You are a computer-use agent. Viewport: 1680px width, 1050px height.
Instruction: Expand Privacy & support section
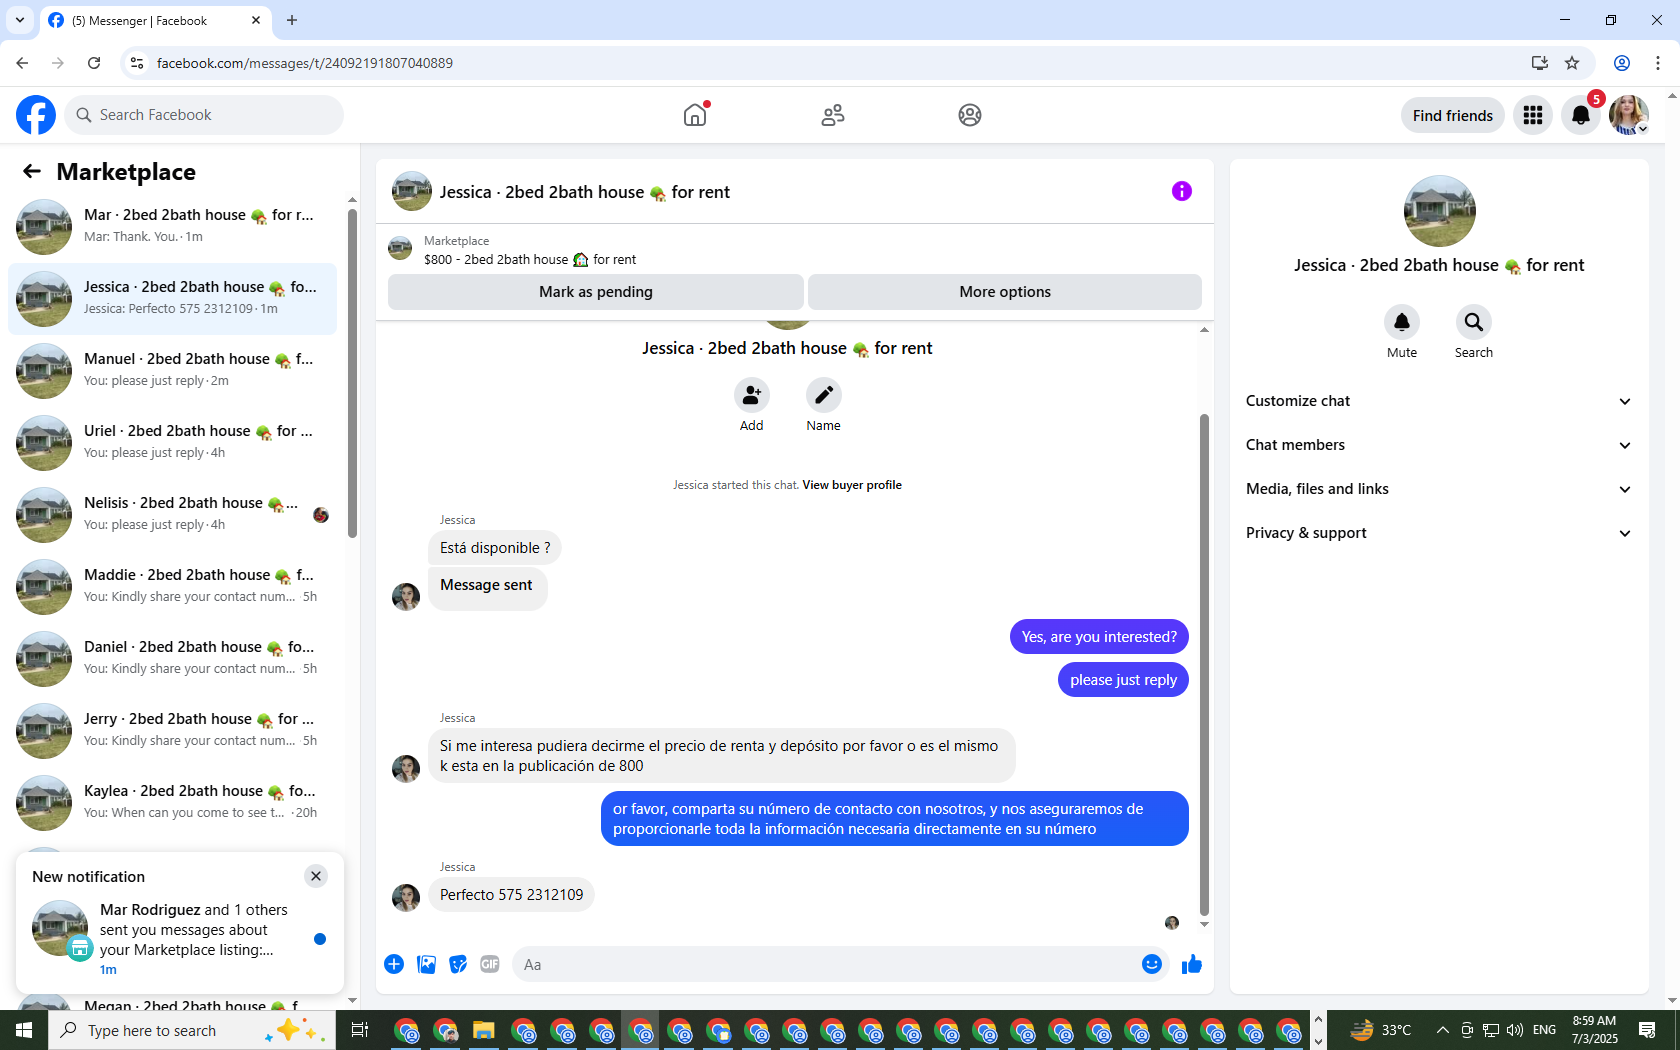pos(1439,533)
